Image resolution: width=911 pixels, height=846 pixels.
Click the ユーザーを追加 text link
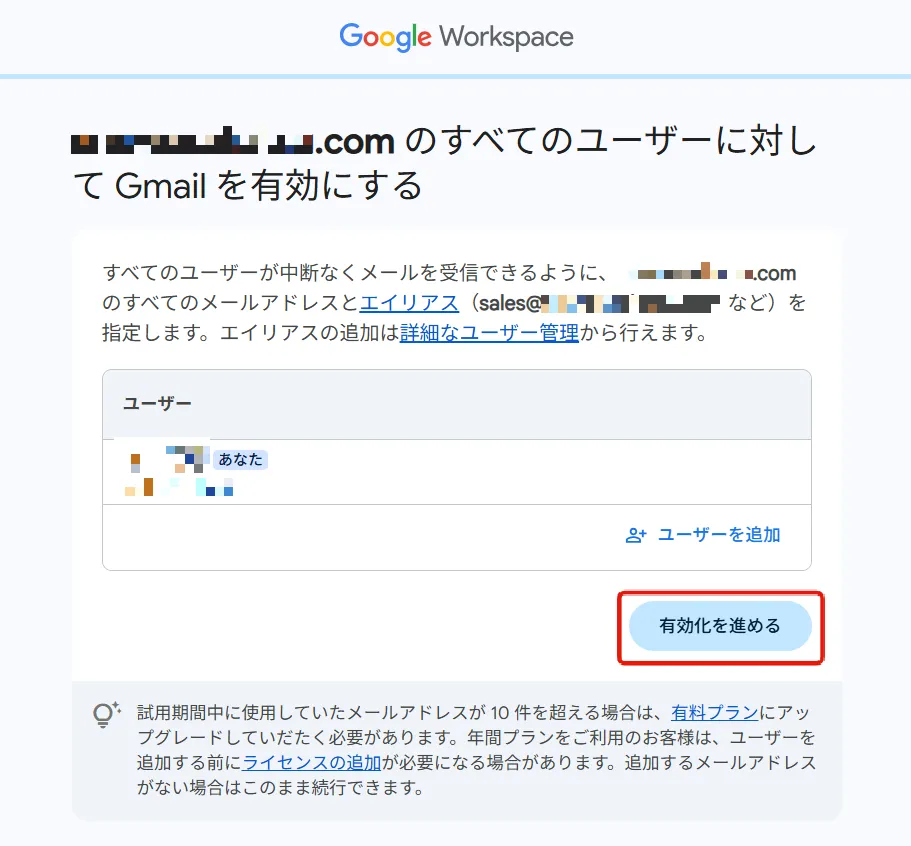coord(719,535)
